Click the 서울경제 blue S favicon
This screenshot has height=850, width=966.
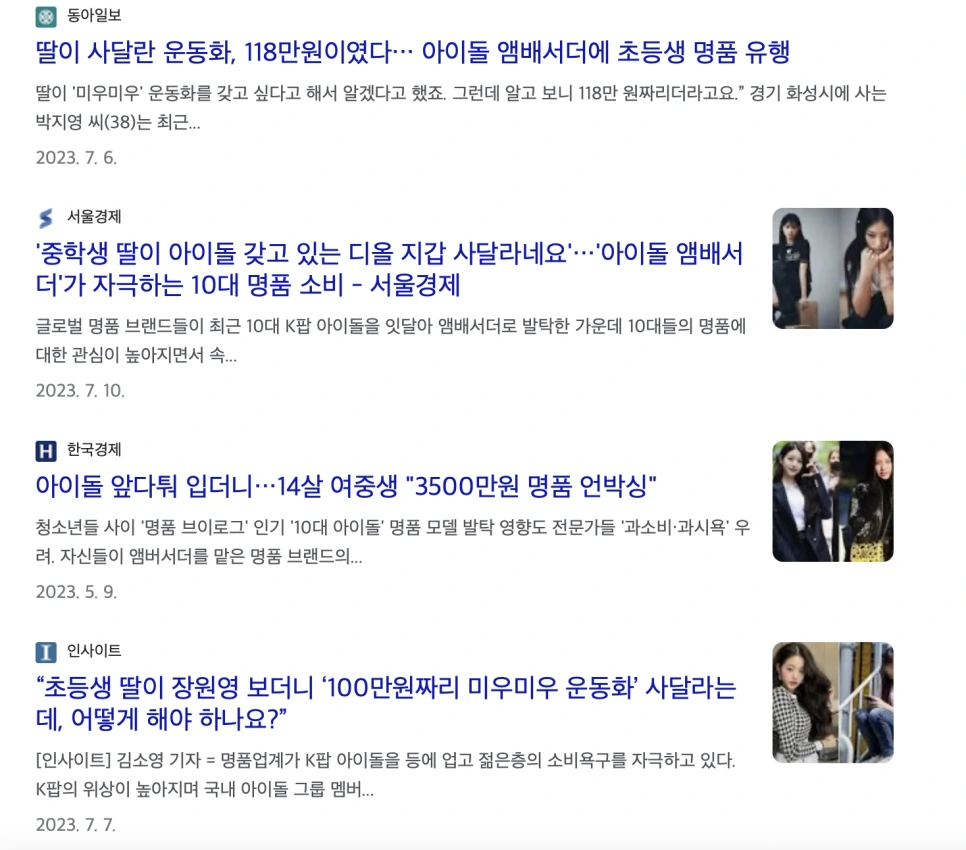click(x=46, y=218)
